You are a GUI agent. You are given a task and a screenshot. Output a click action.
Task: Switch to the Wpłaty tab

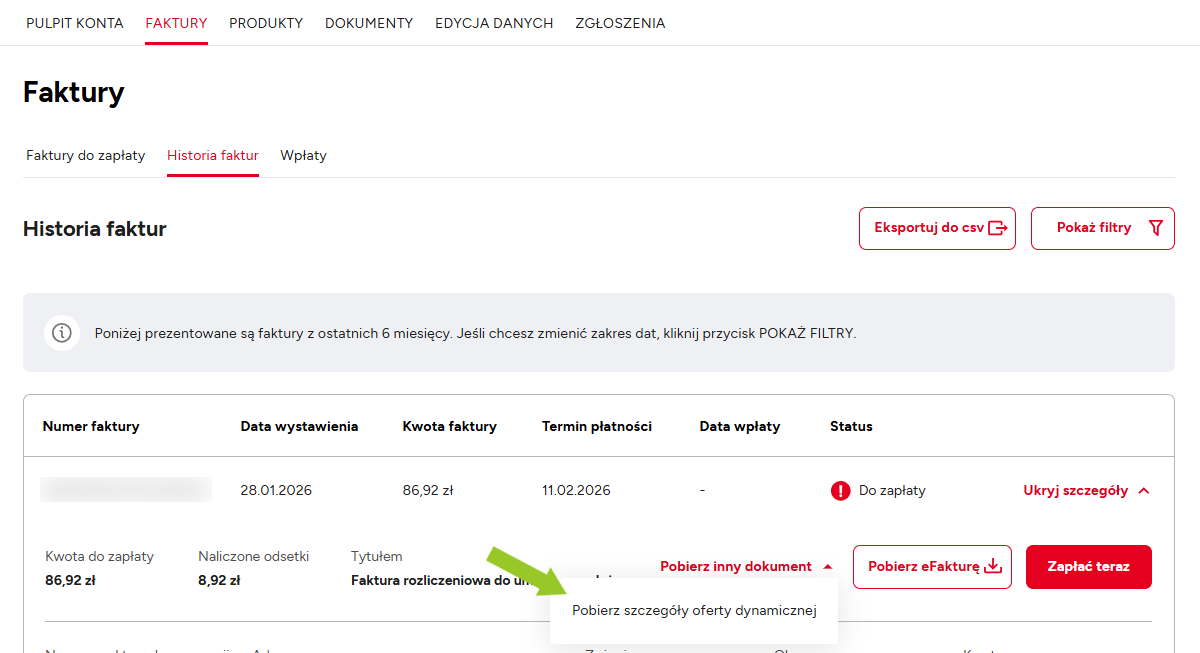(304, 156)
